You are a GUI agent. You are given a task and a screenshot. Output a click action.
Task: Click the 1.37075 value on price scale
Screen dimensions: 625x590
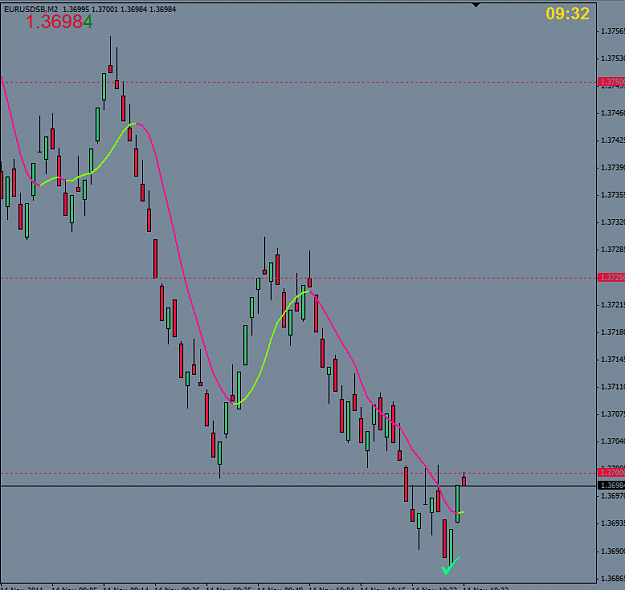click(613, 414)
